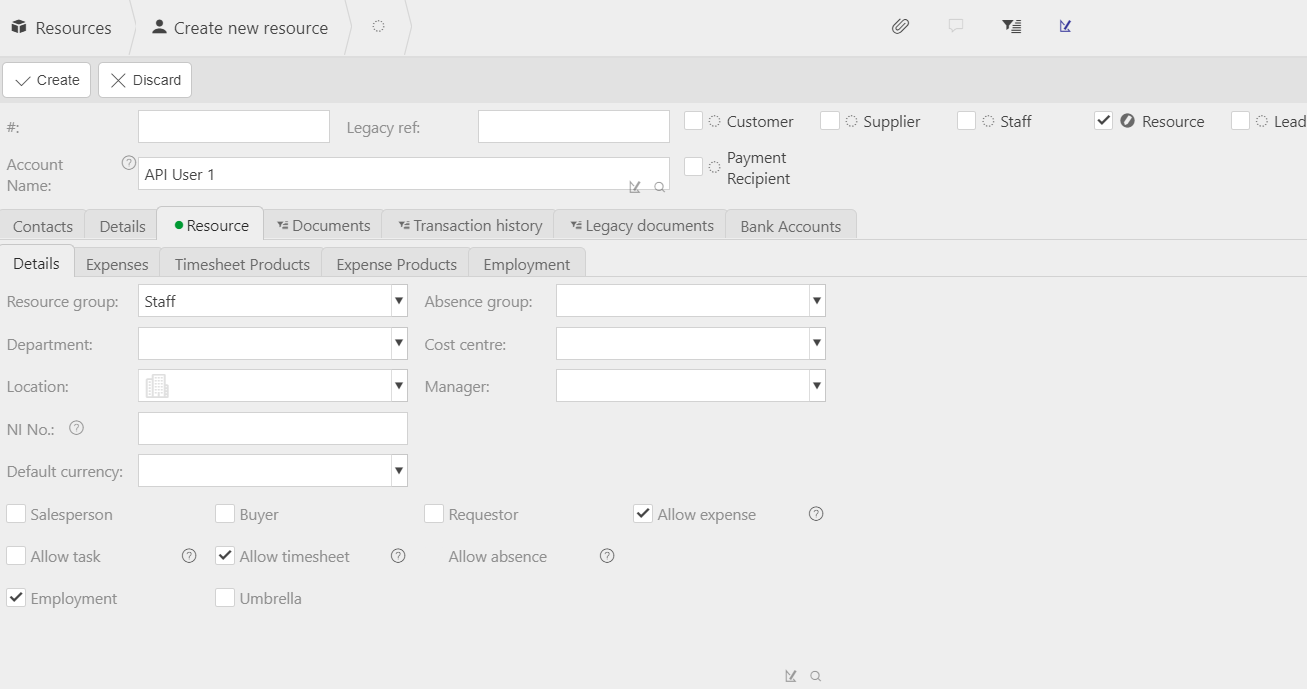Click the building icon in Location field
Screen dimensions: 1307x689
157,386
